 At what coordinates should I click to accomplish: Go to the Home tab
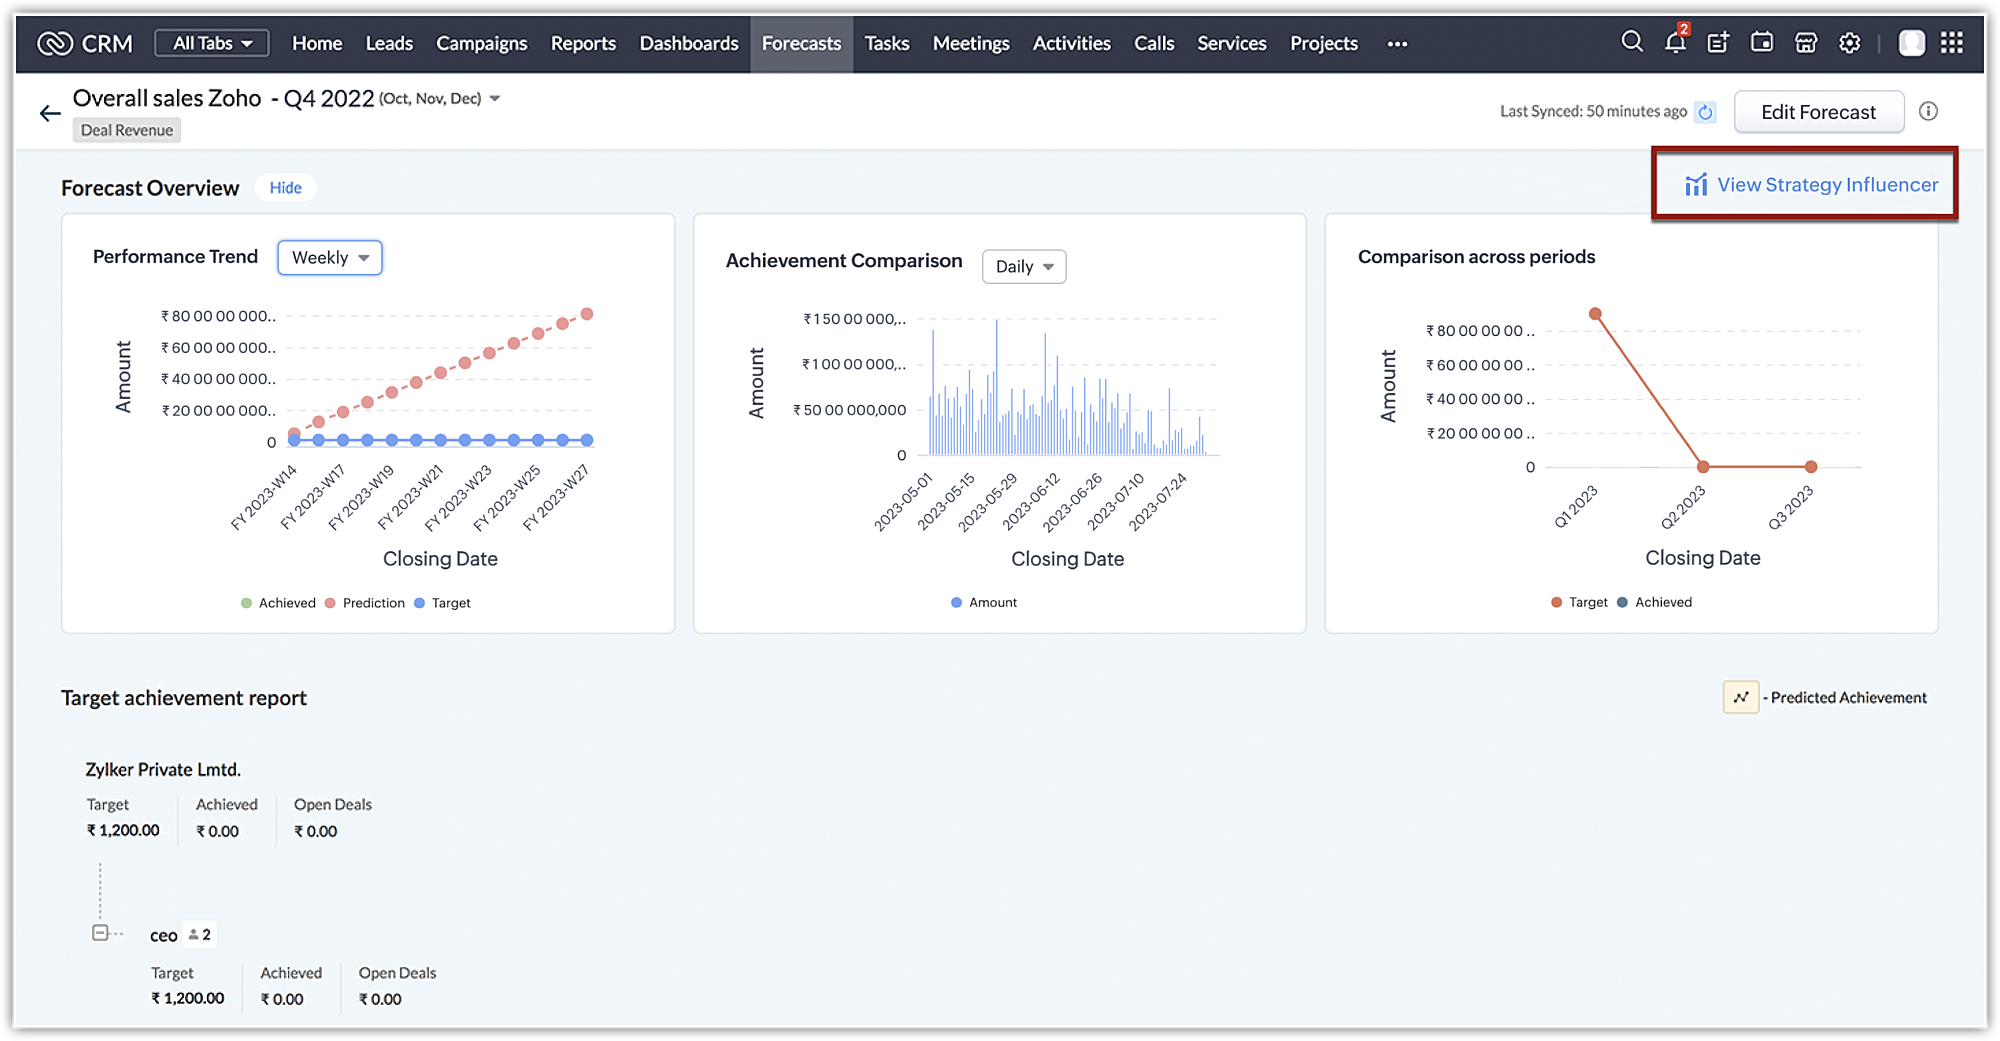coord(317,43)
